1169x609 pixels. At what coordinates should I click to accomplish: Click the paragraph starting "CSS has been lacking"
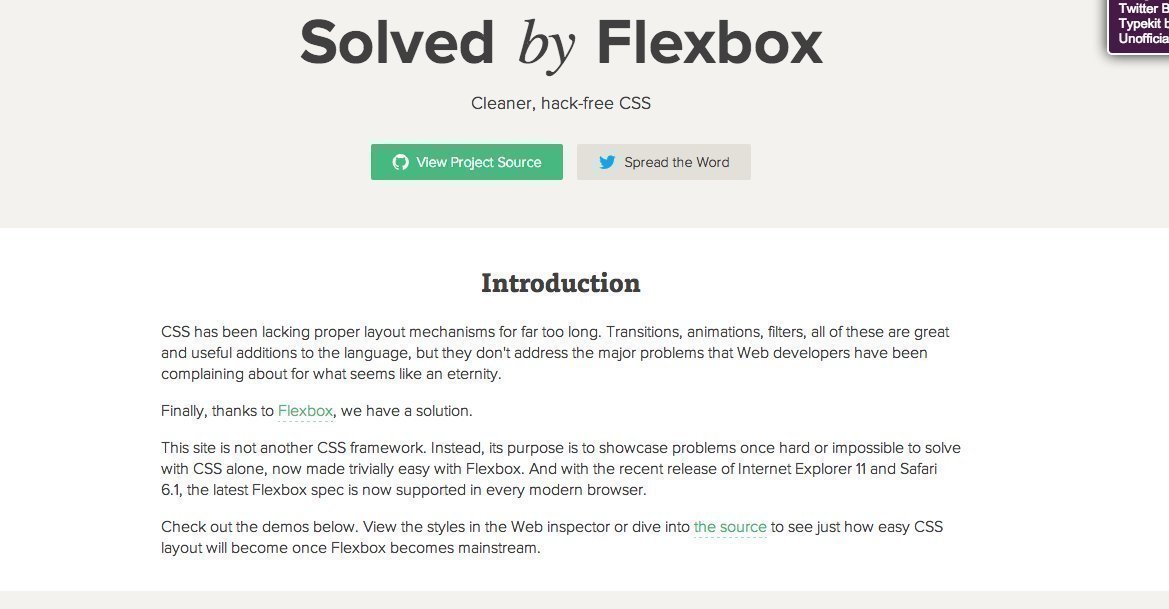(555, 353)
